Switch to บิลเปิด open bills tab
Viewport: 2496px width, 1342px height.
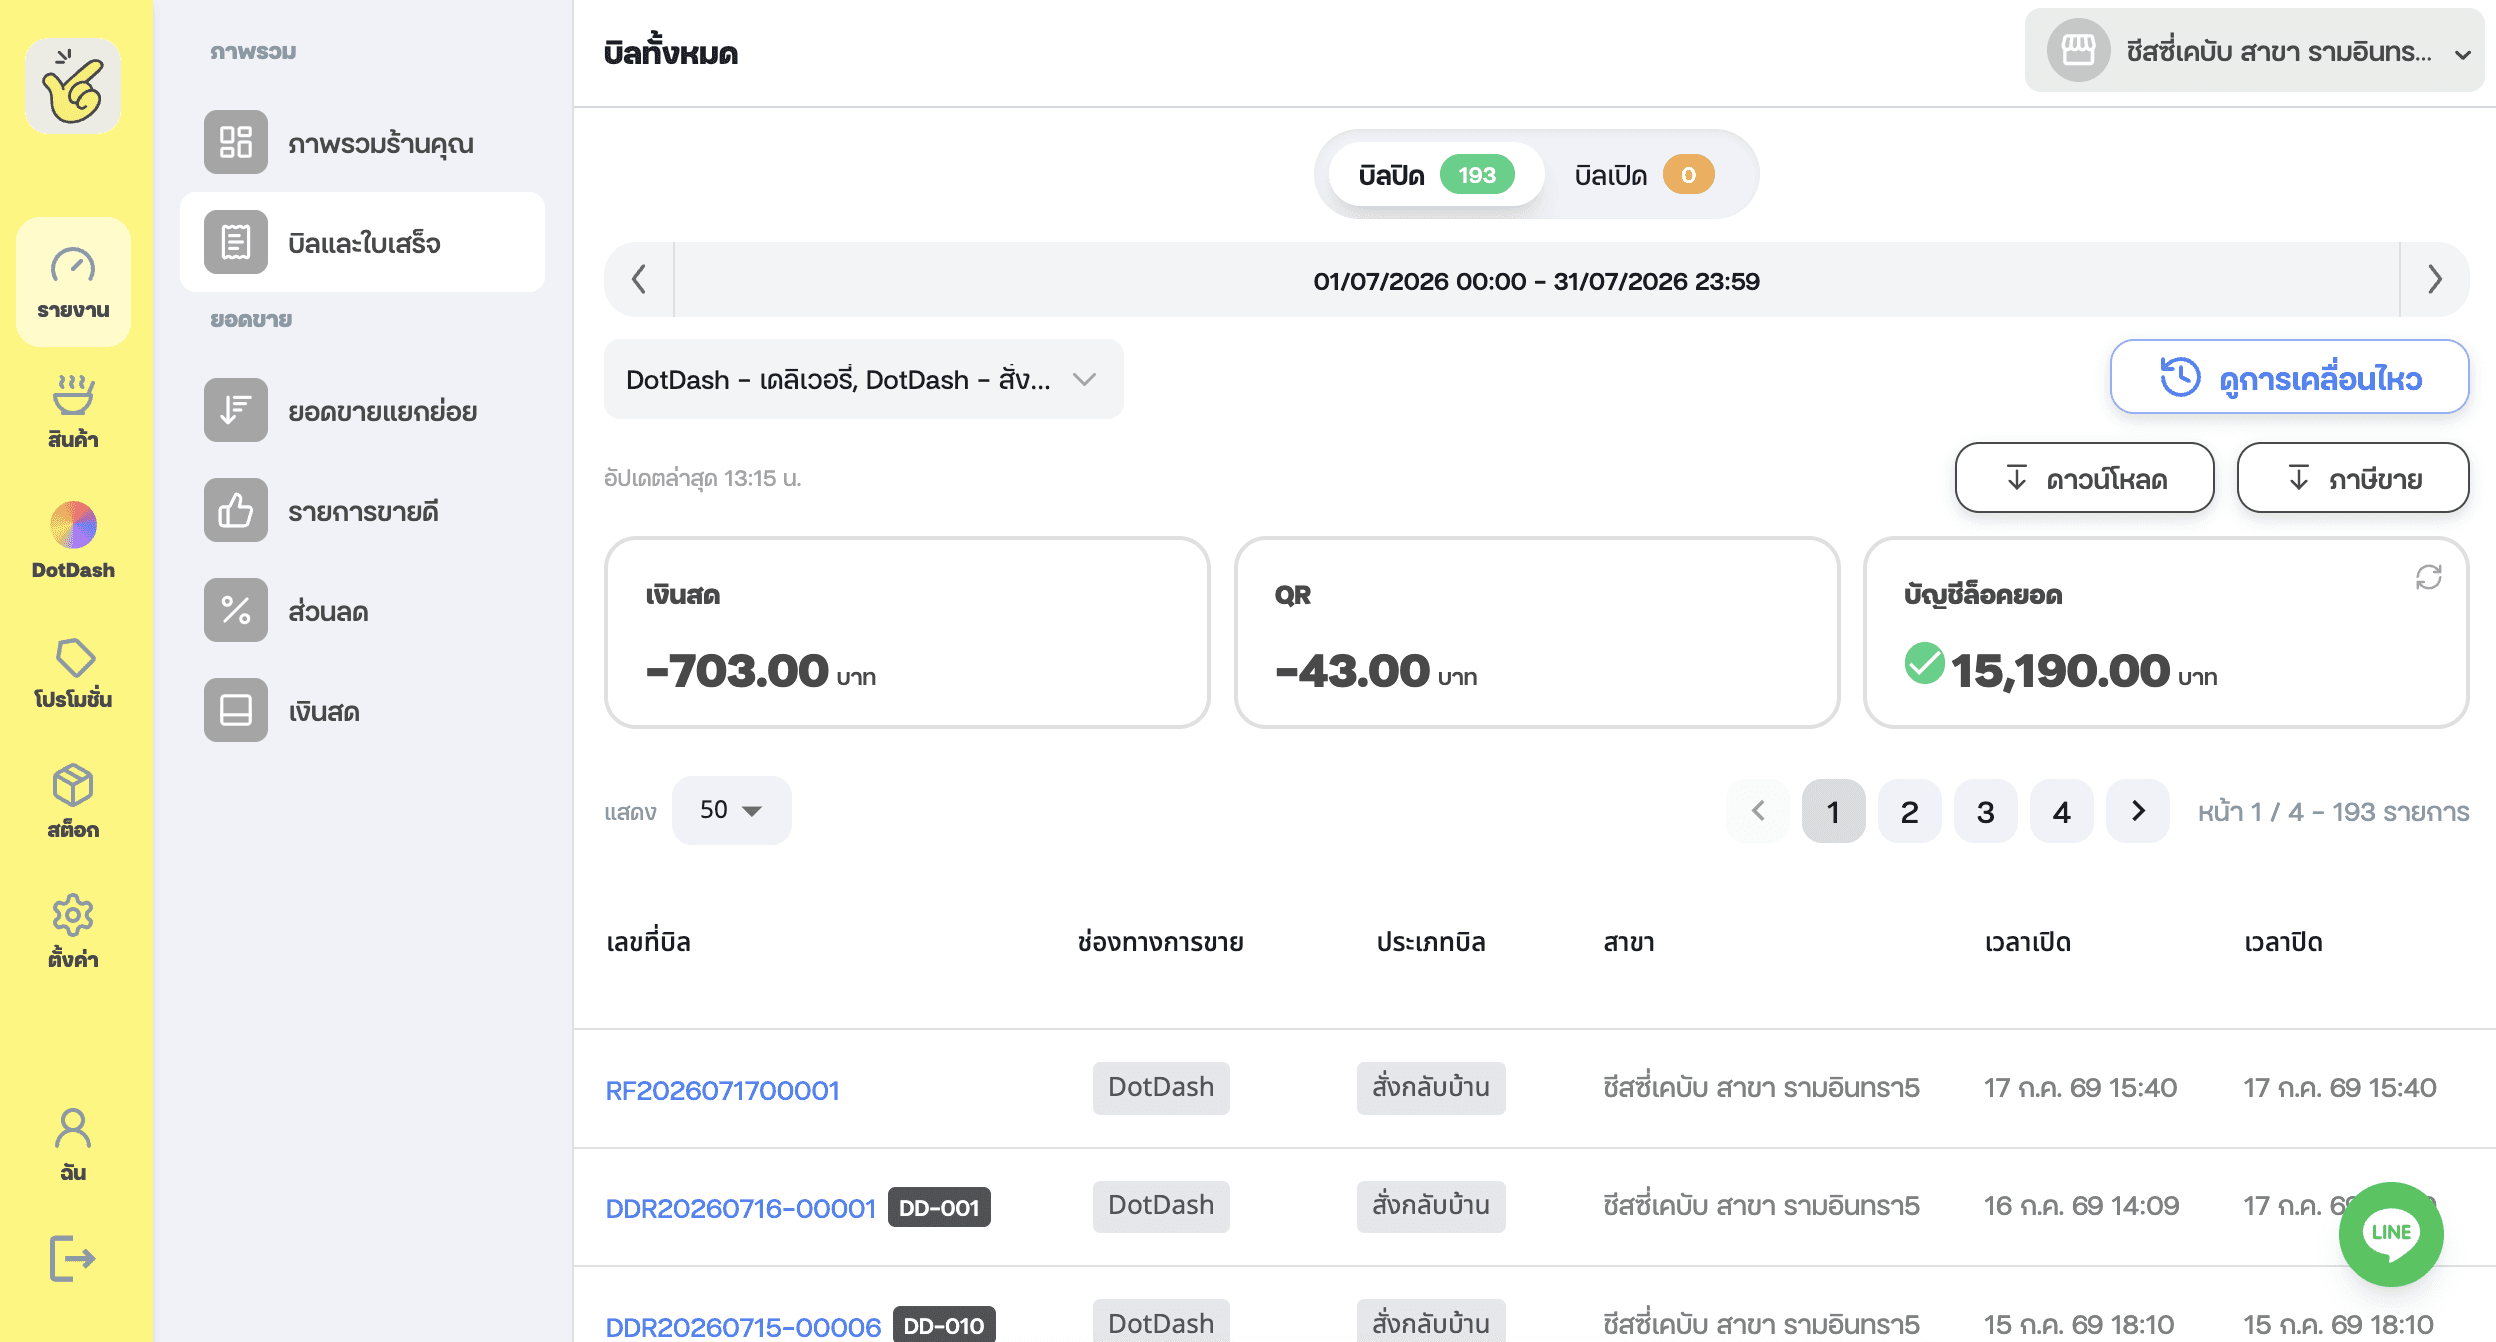click(1644, 175)
